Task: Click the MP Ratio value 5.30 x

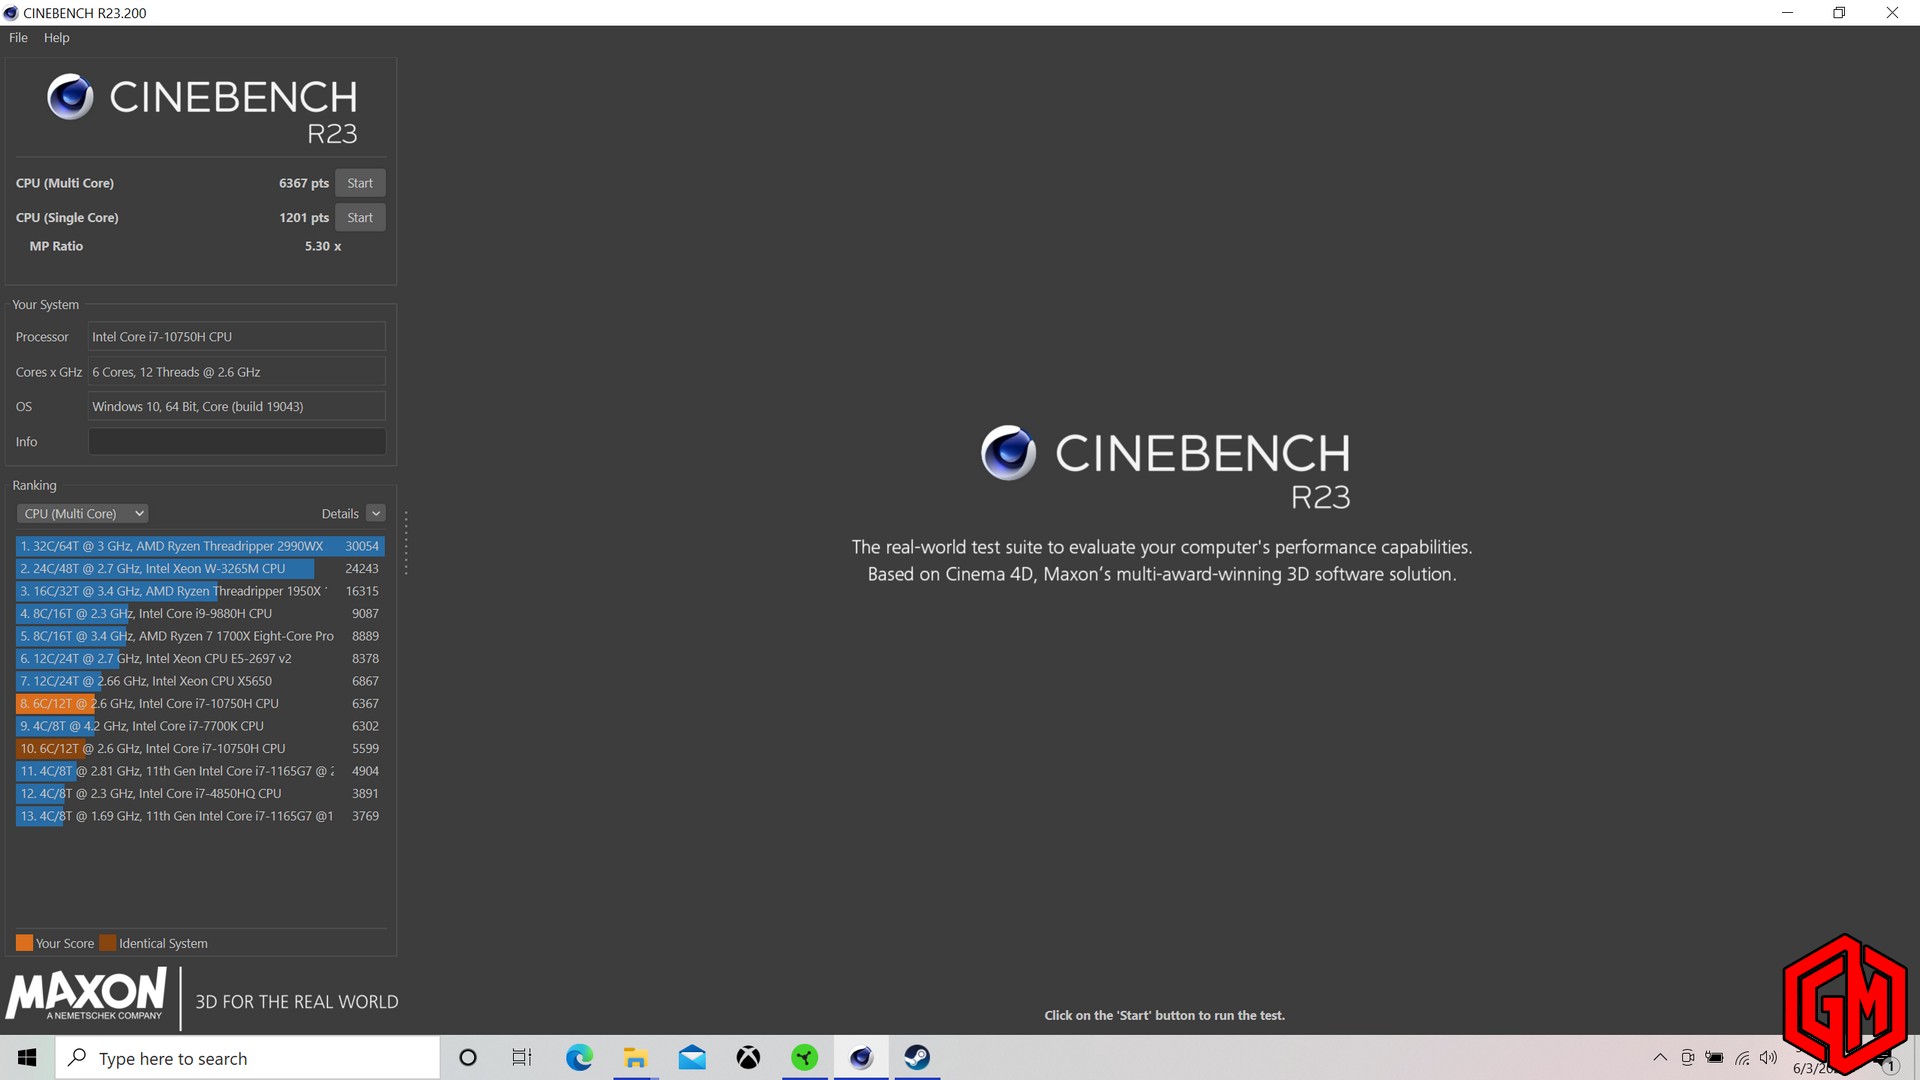Action: click(323, 246)
